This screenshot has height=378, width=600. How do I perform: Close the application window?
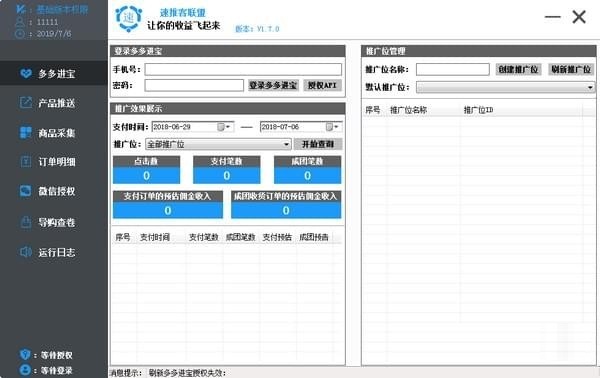pyautogui.click(x=579, y=17)
